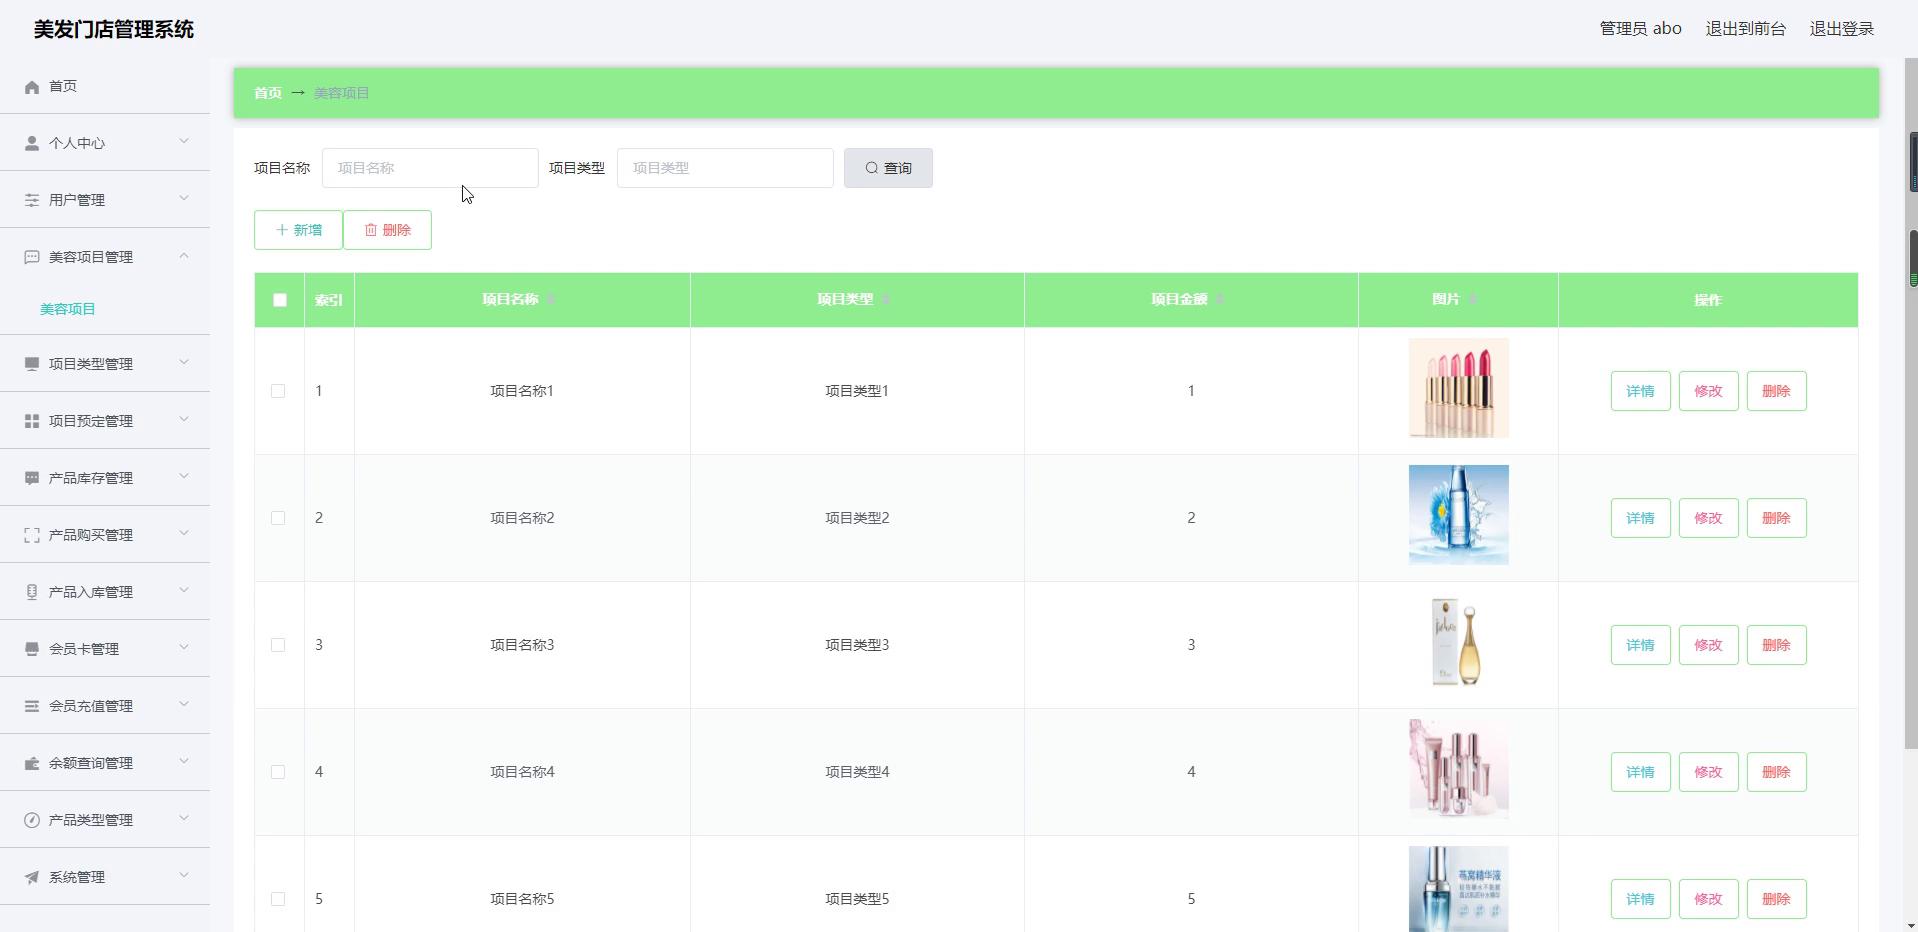Click the sliders icon beside 用户管理
Screen dimensions: 1918x932
point(32,201)
